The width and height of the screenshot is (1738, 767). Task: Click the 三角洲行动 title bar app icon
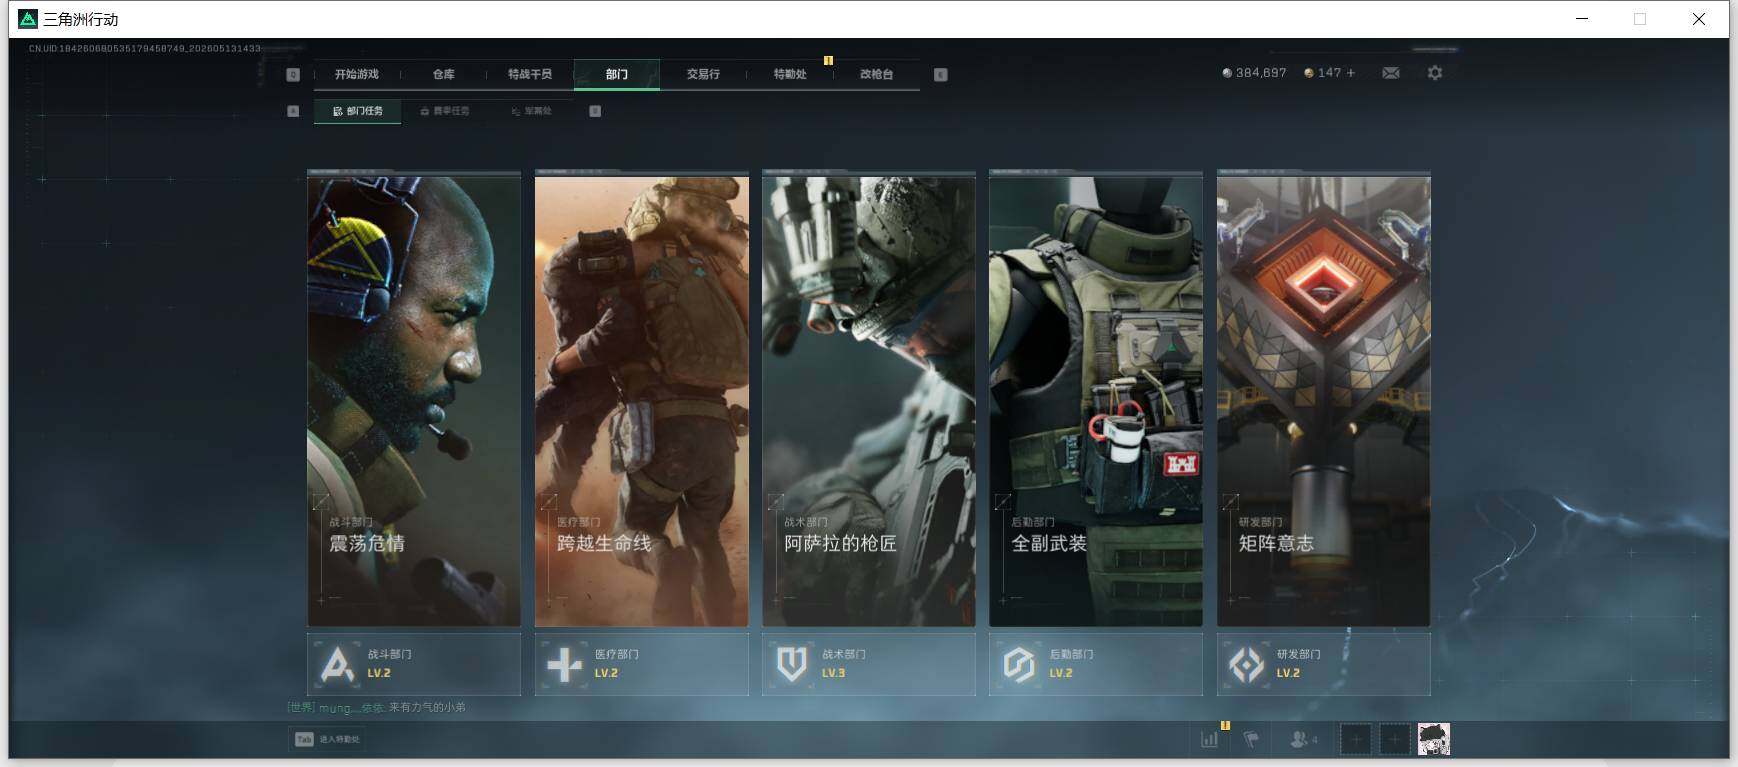click(28, 19)
